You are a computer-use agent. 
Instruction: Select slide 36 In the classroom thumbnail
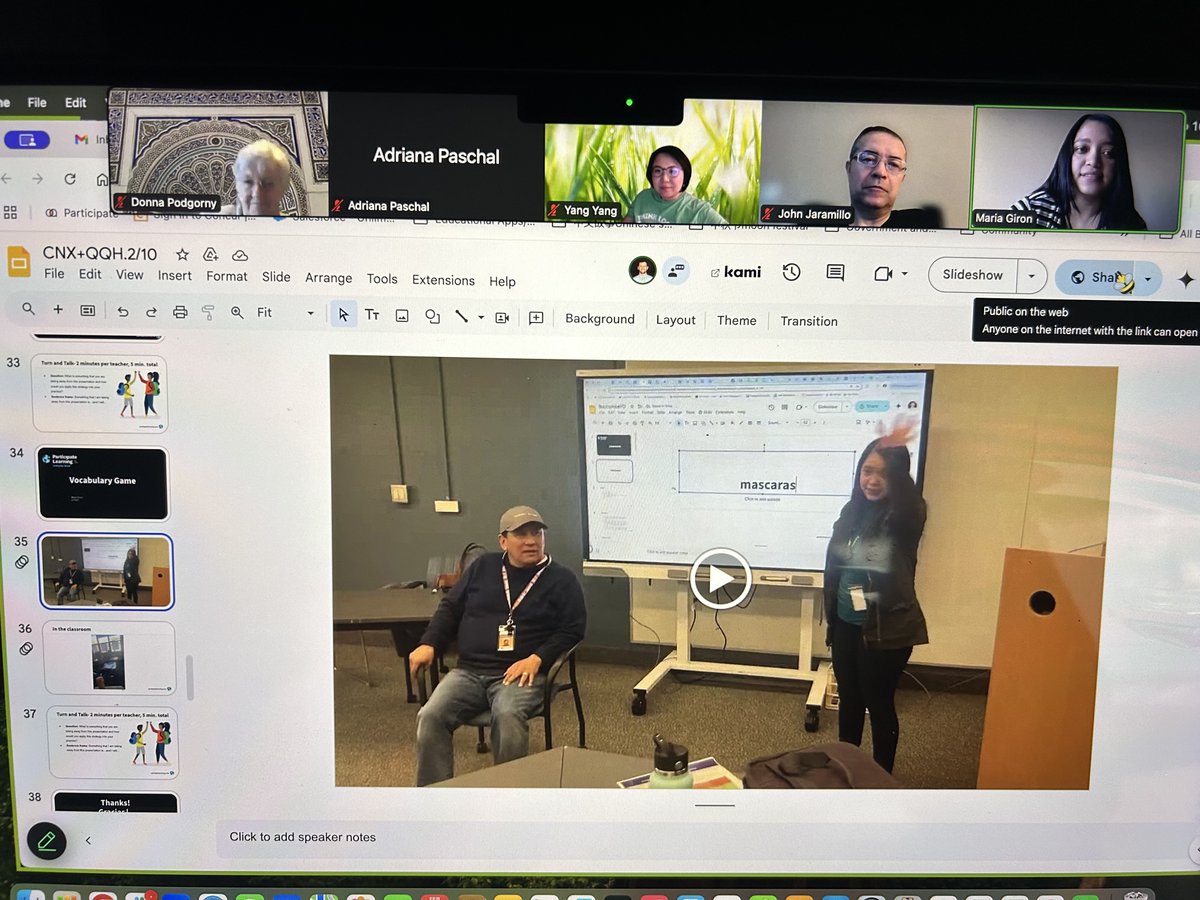pyautogui.click(x=109, y=657)
